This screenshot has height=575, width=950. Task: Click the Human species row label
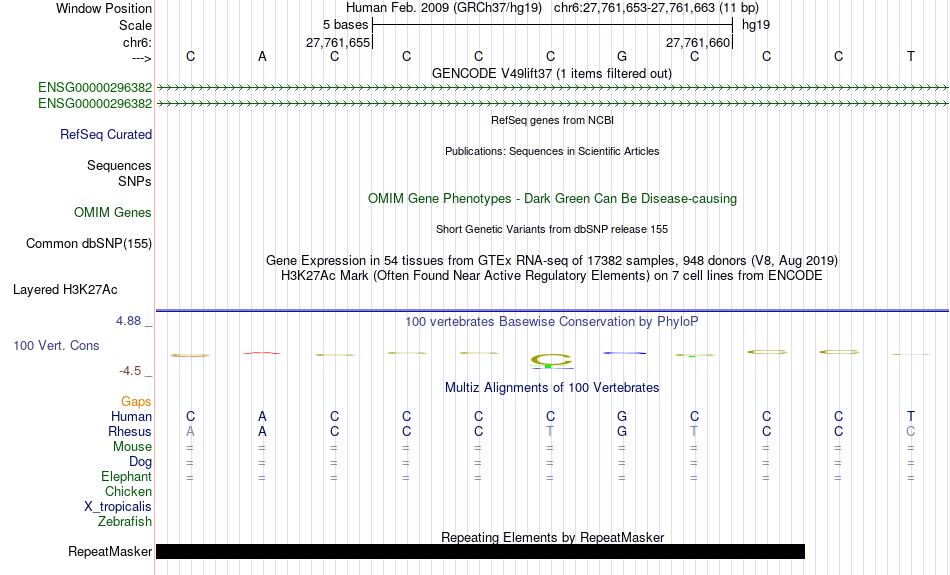coord(131,416)
